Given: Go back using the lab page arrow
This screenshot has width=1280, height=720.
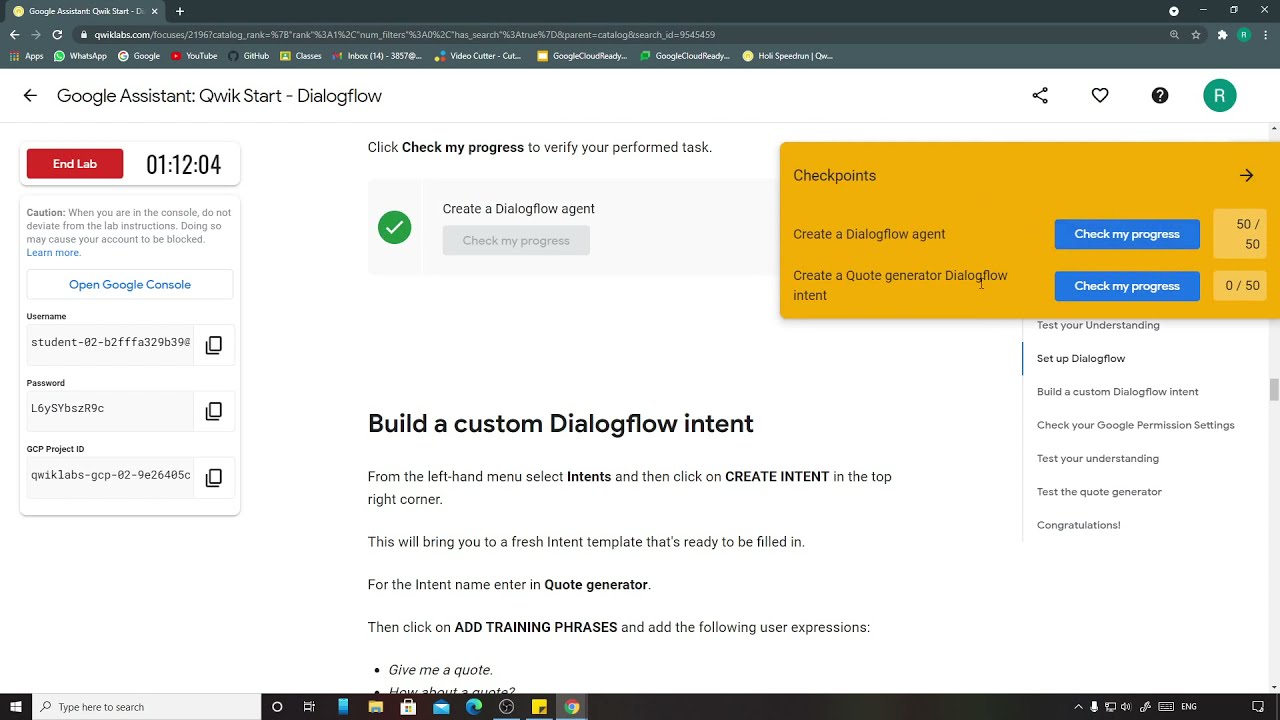Looking at the screenshot, I should click(30, 96).
